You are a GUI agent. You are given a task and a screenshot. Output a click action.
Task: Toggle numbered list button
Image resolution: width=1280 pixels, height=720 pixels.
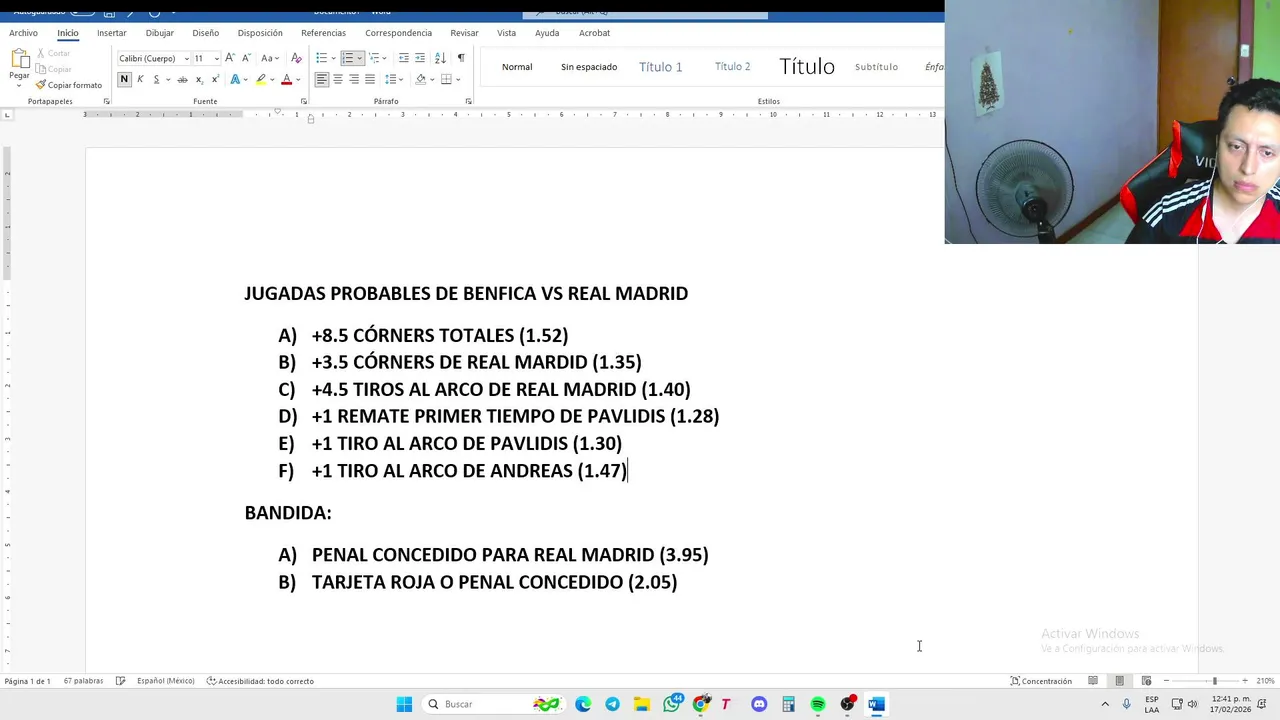pyautogui.click(x=347, y=58)
